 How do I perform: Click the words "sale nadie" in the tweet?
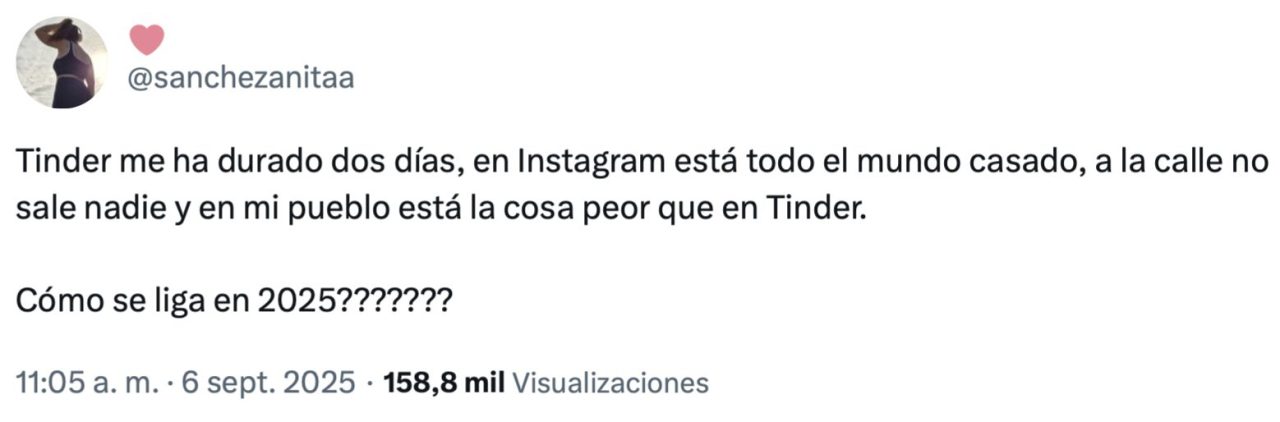pyautogui.click(x=85, y=211)
